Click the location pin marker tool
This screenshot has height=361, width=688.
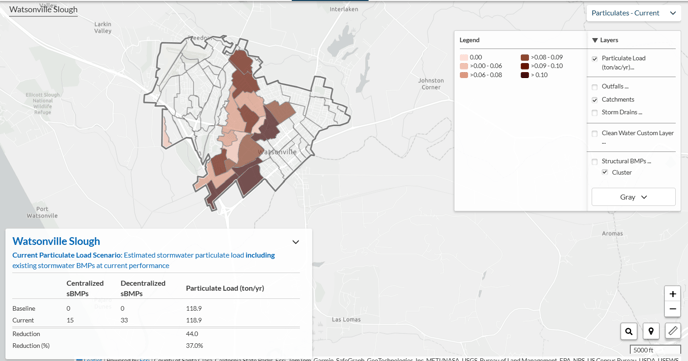(651, 331)
